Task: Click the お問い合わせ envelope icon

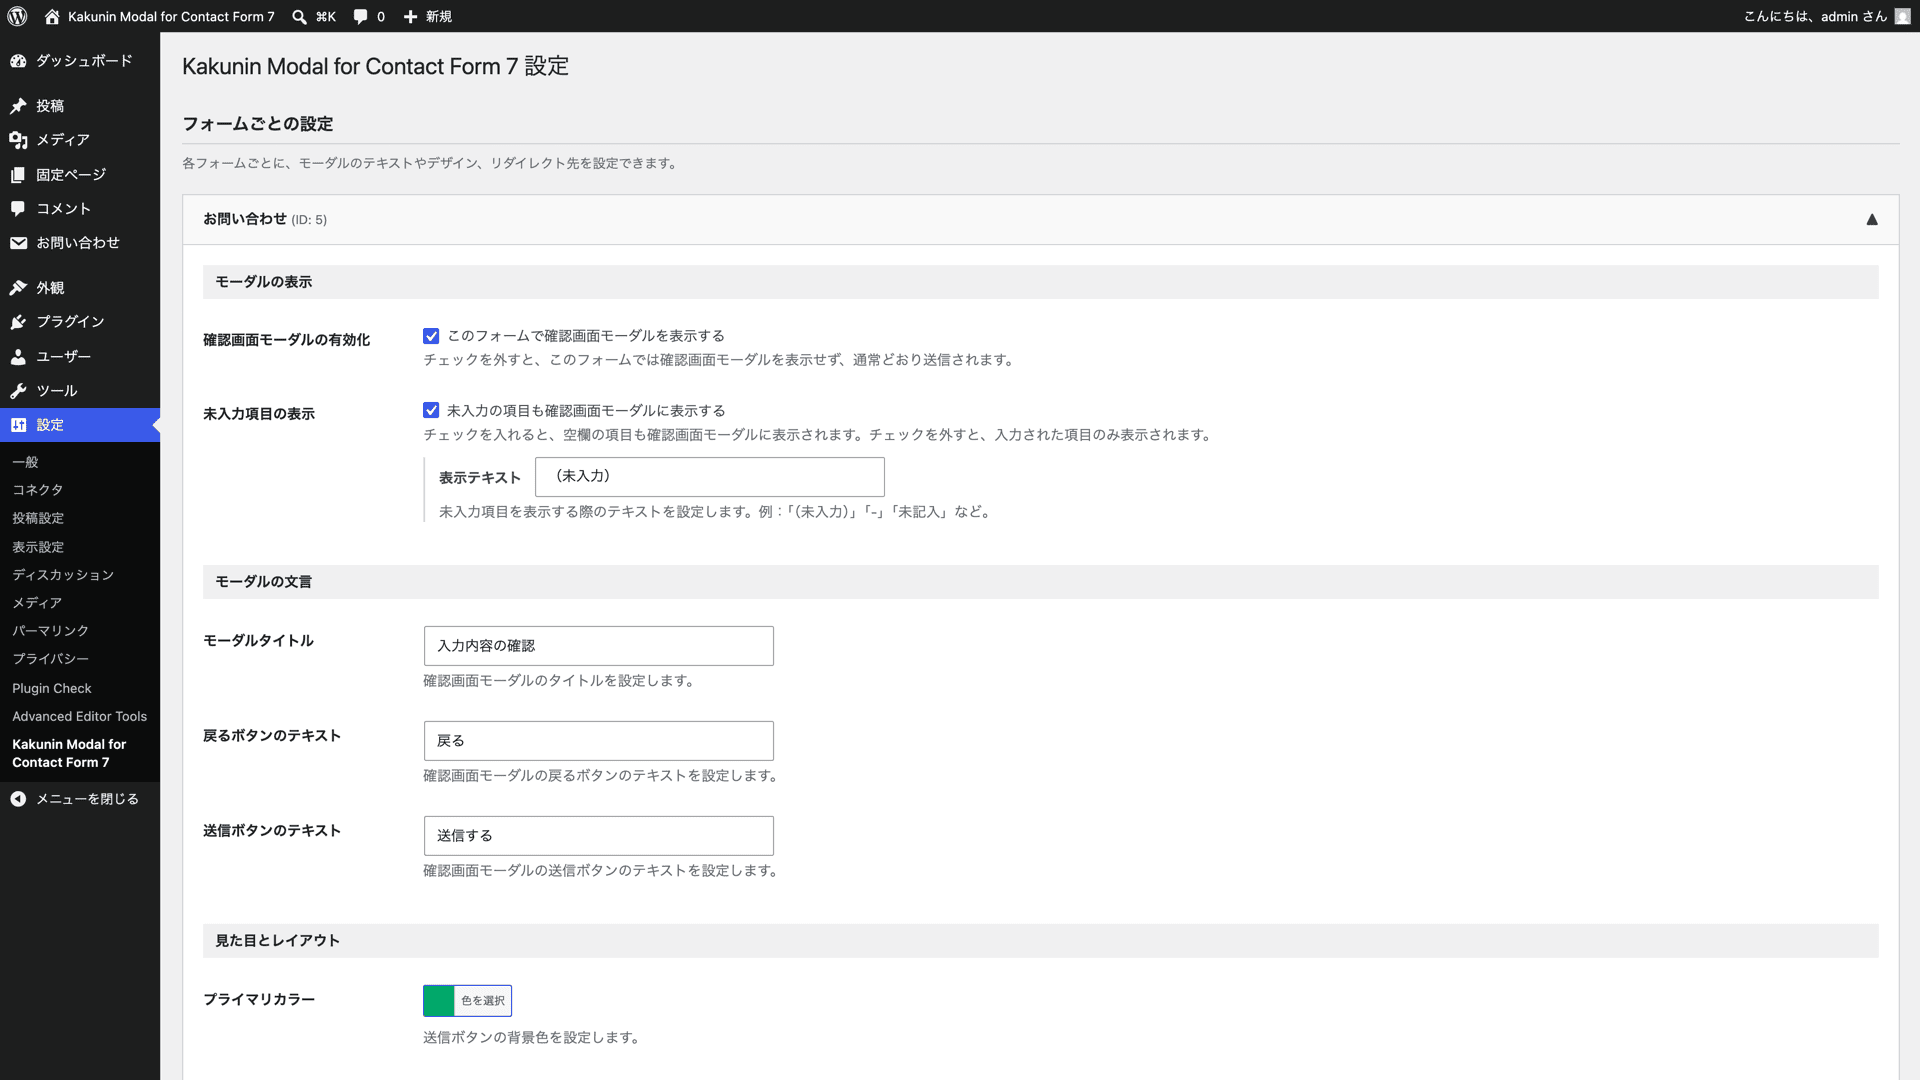Action: (18, 243)
